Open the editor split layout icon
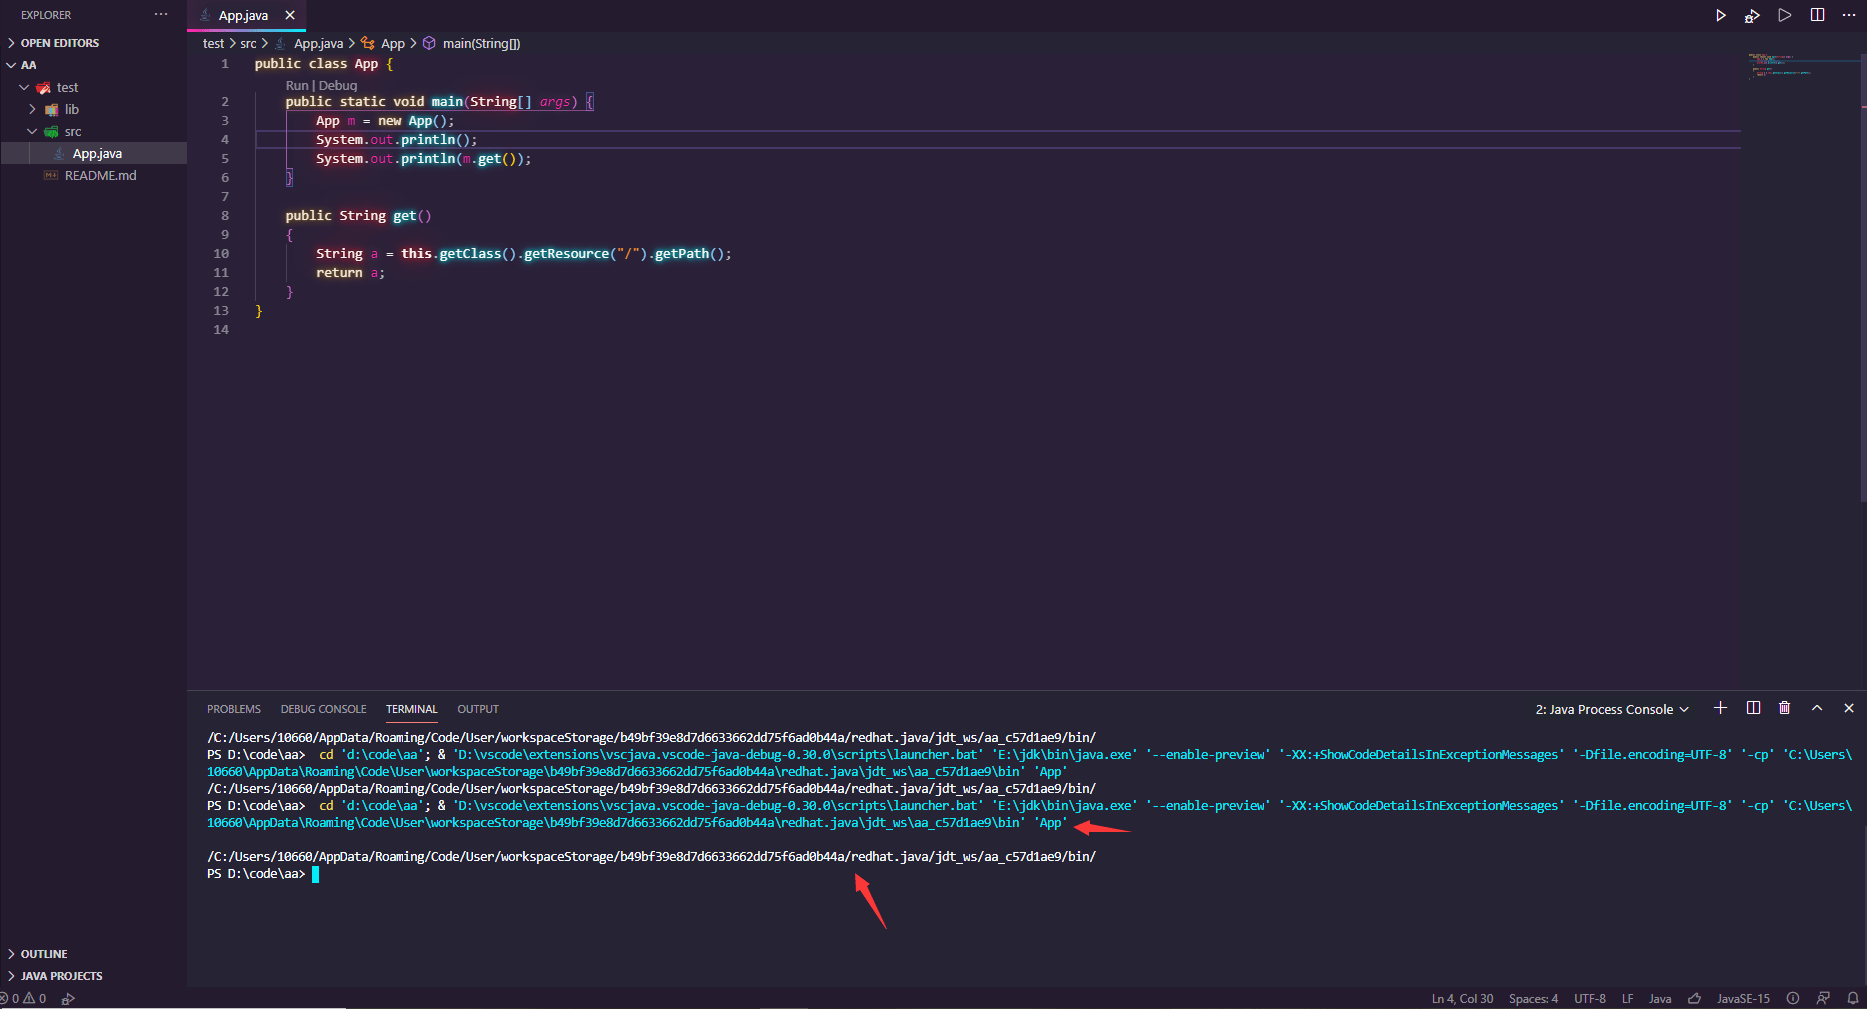The width and height of the screenshot is (1867, 1009). click(1818, 15)
